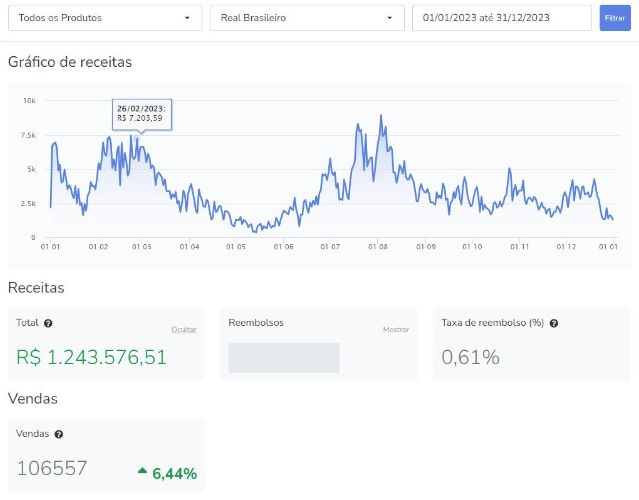Select the highest chart peak near 01 08

(x=381, y=116)
